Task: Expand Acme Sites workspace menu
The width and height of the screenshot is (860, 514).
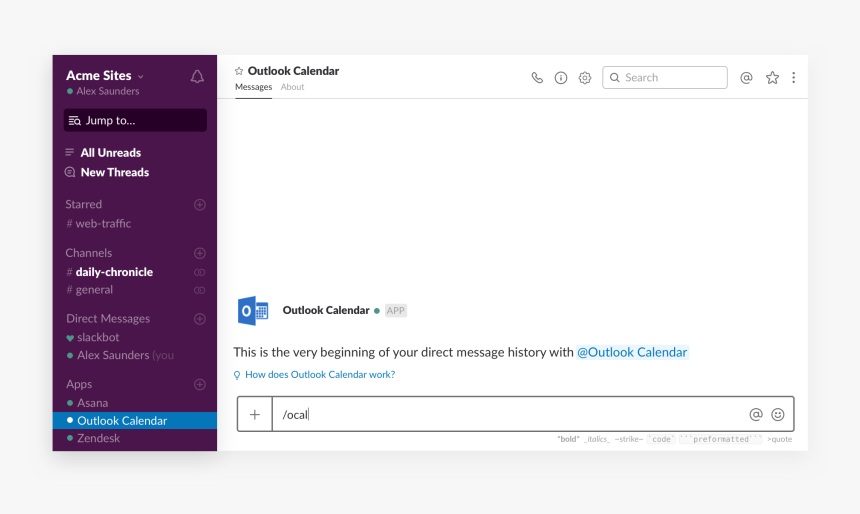Action: [x=105, y=75]
